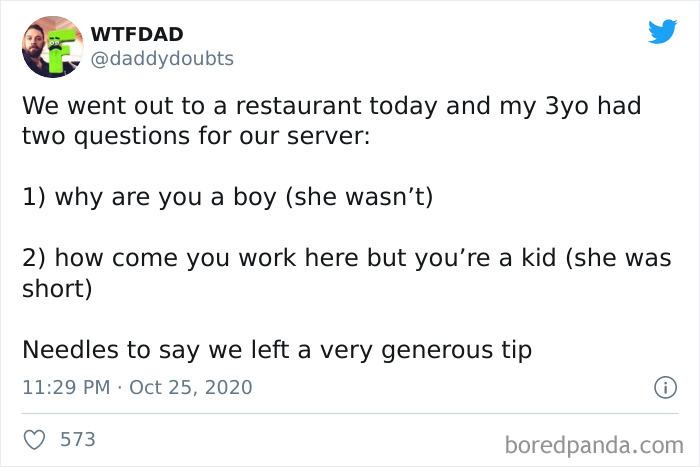Click the boredpanda.com watermark

(594, 442)
